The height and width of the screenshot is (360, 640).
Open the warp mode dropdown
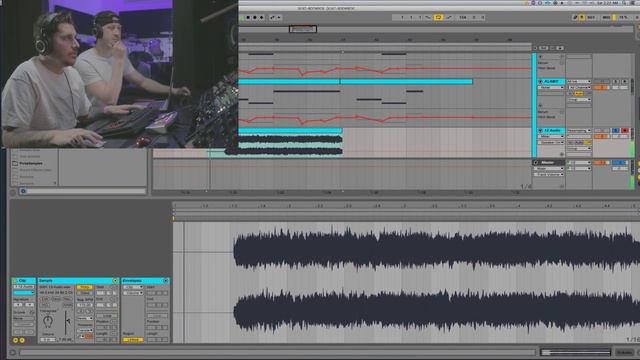[85, 318]
